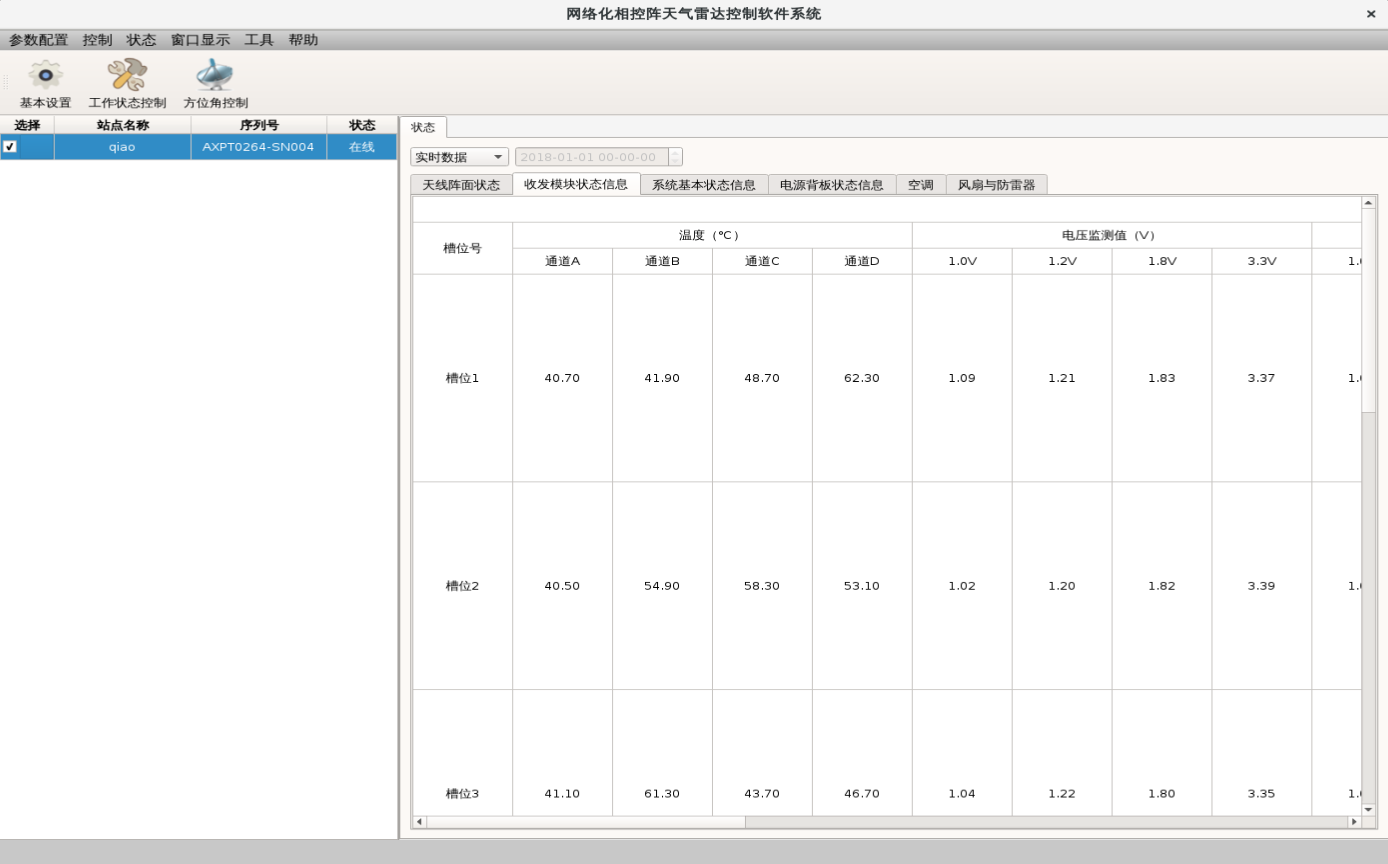Close the application window
Viewport: 1388px width, 864px height.
pyautogui.click(x=1371, y=14)
